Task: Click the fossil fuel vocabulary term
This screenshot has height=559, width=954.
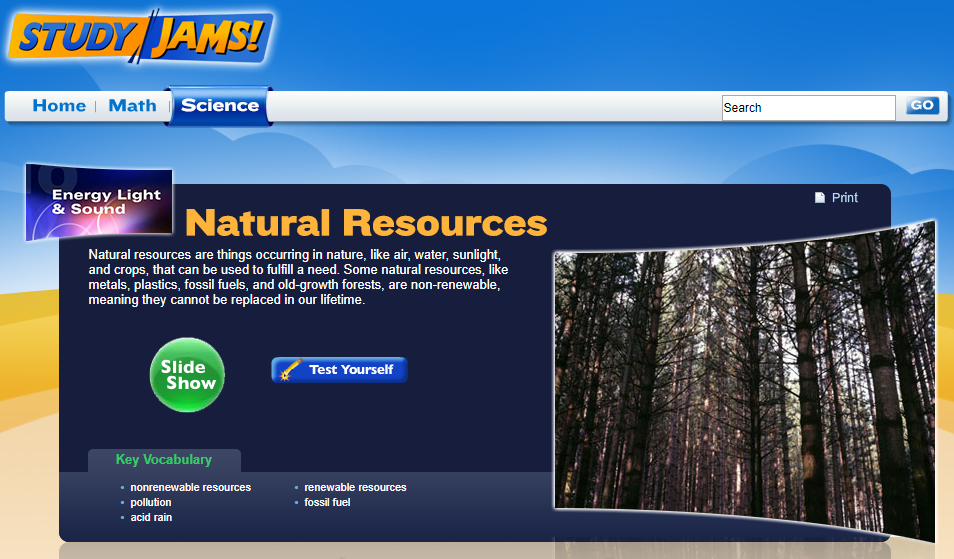Action: pyautogui.click(x=327, y=502)
